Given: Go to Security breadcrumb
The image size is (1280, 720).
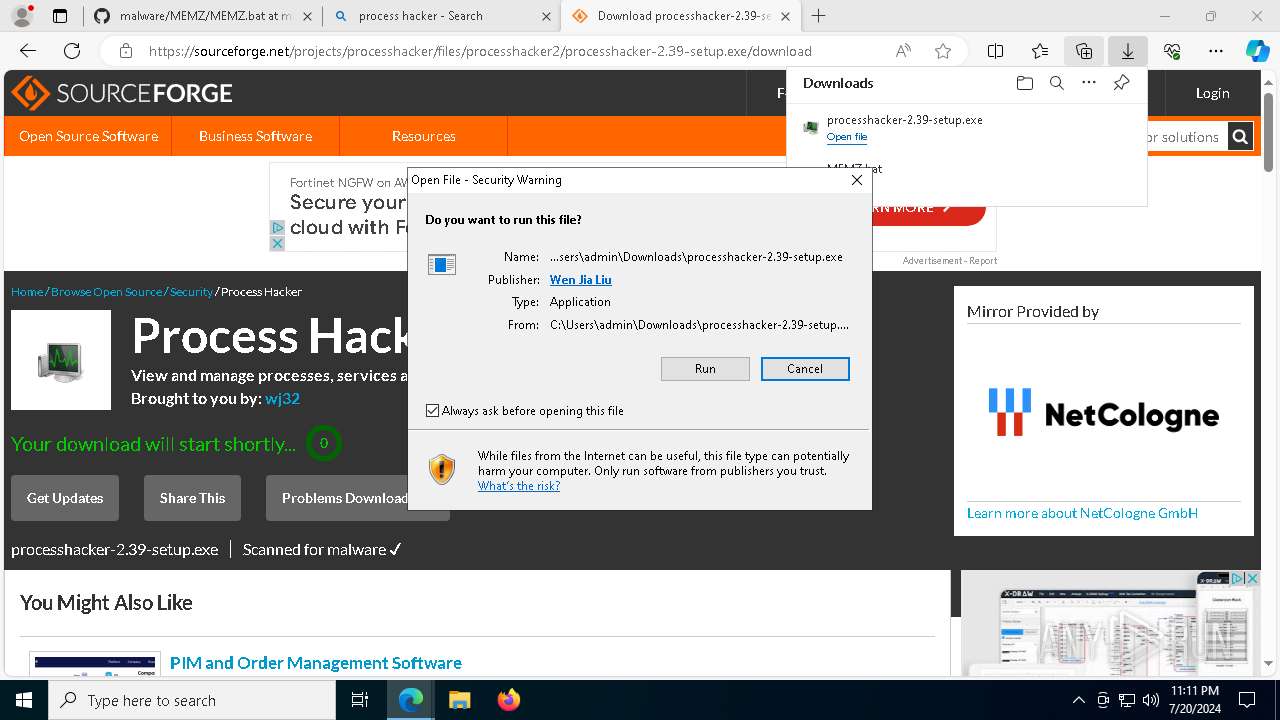Looking at the screenshot, I should pos(191,292).
